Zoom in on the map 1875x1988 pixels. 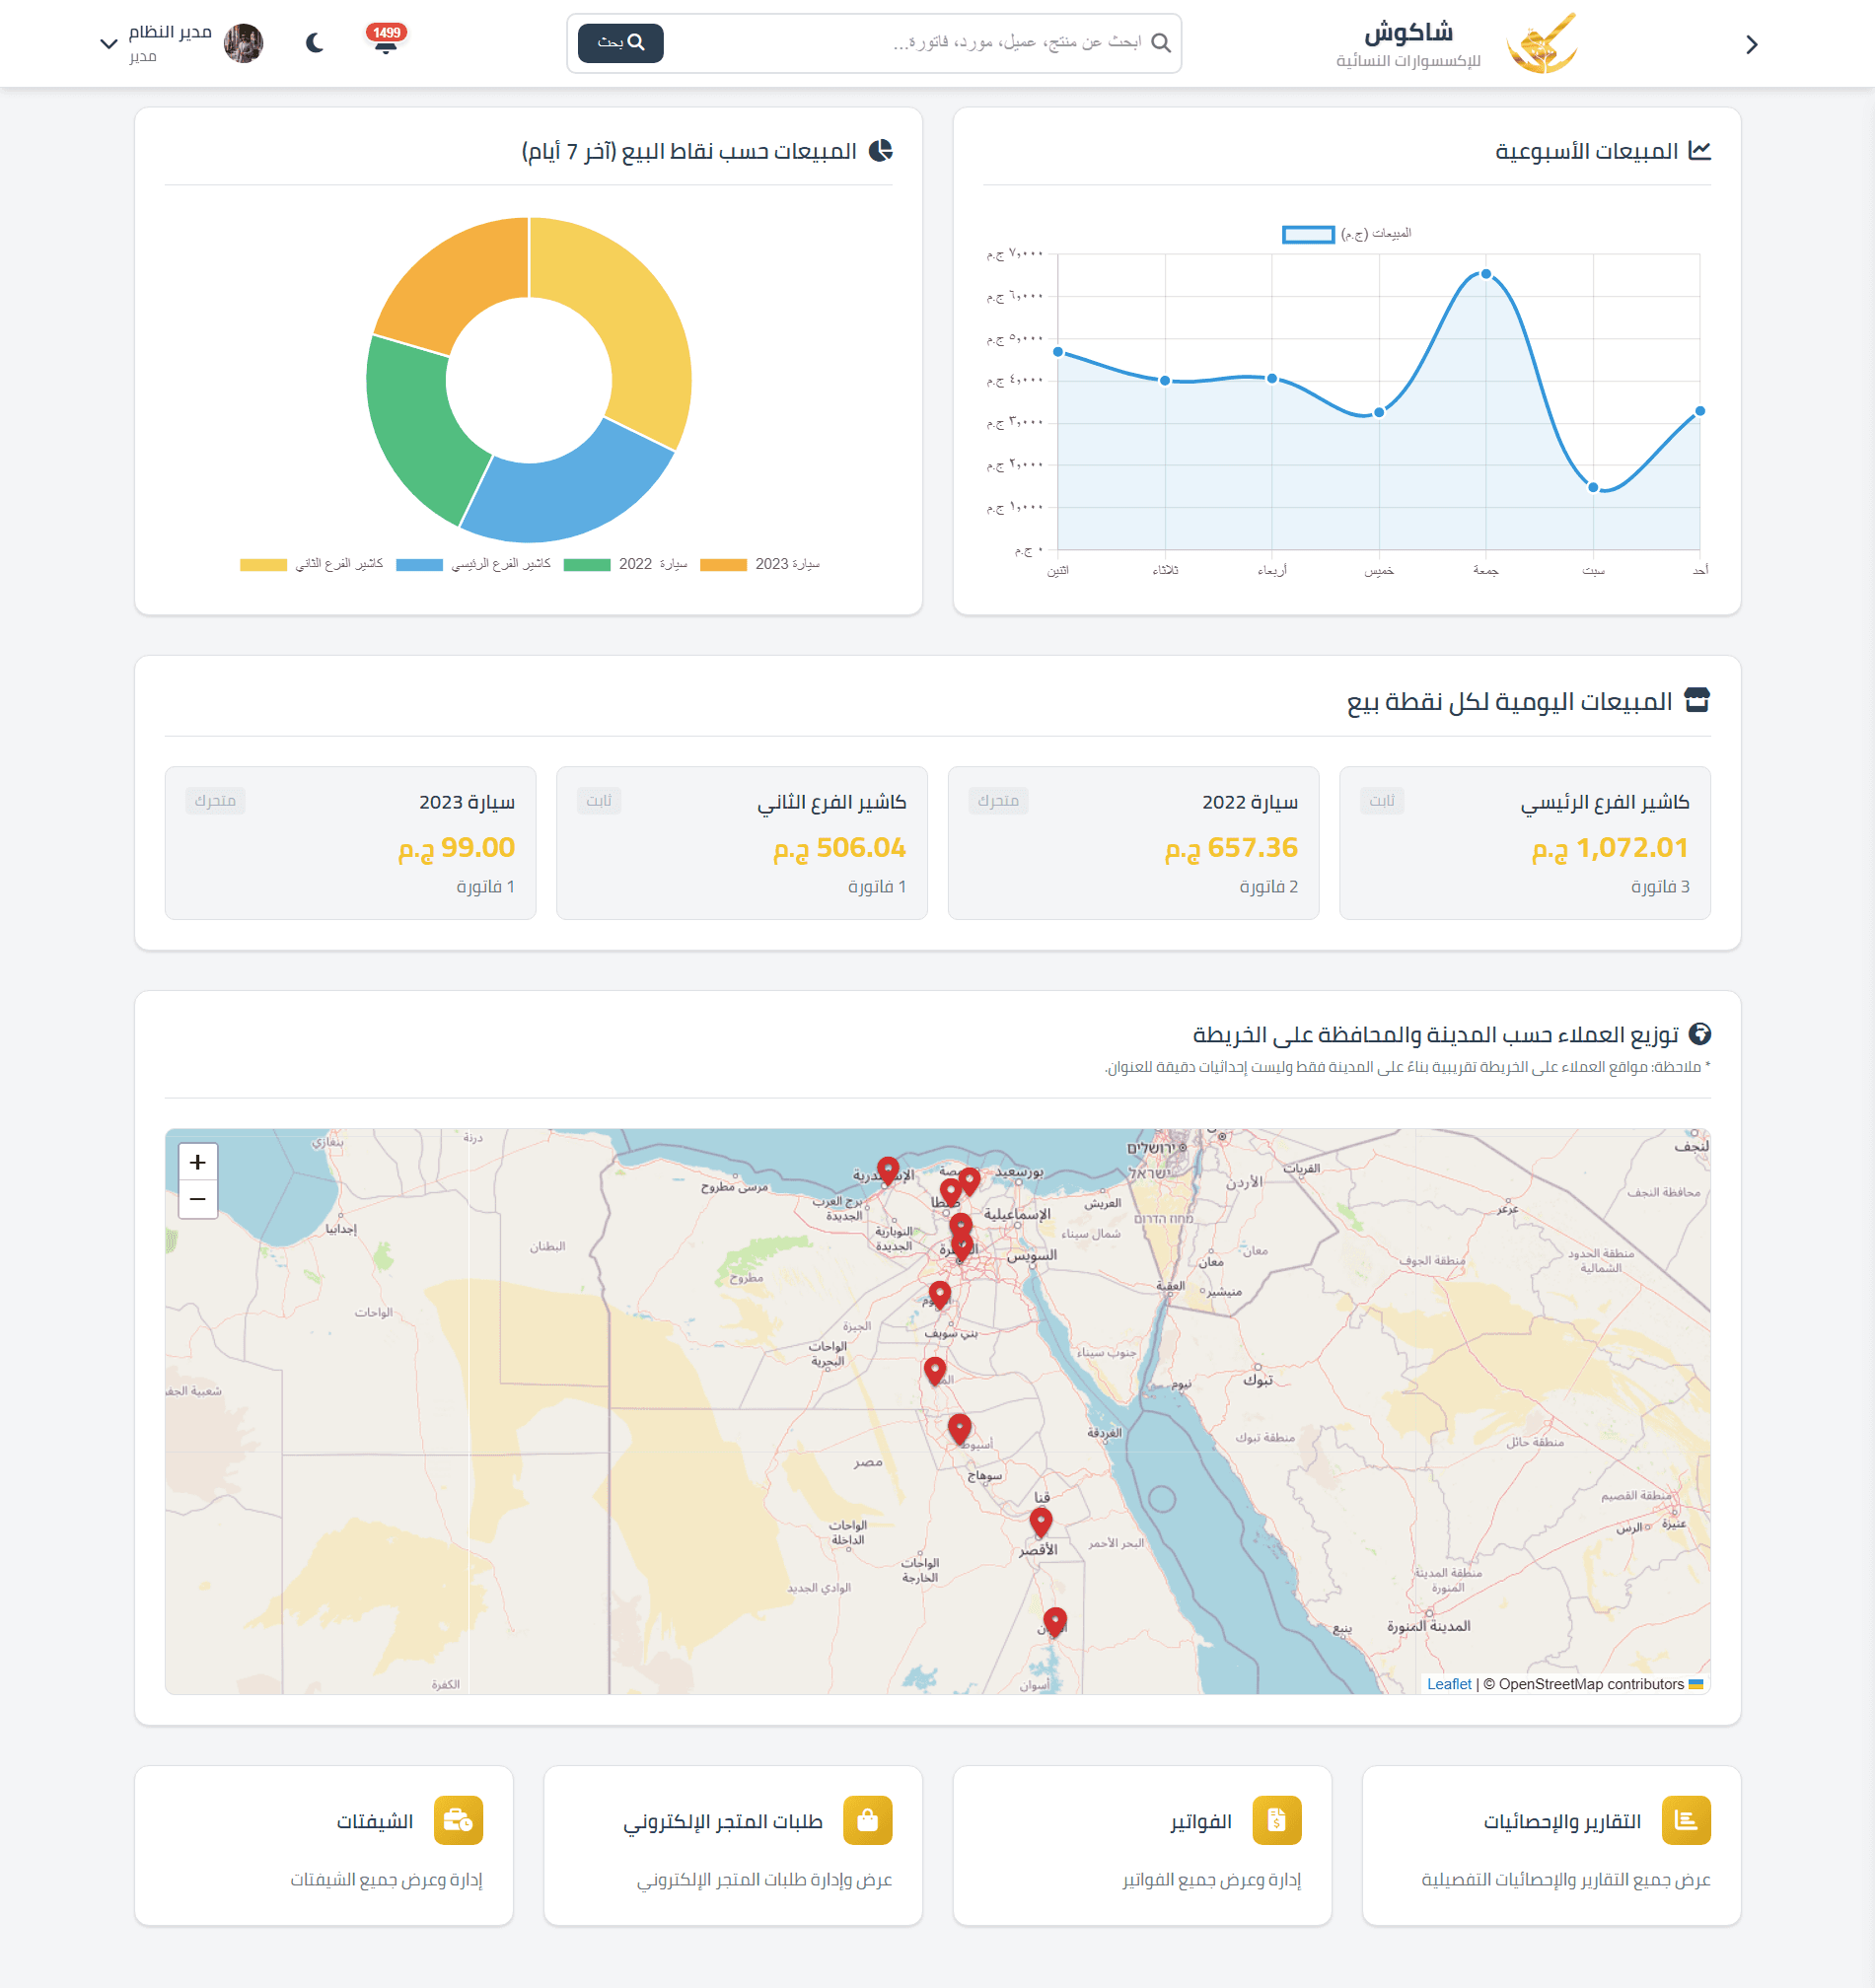pos(198,1162)
